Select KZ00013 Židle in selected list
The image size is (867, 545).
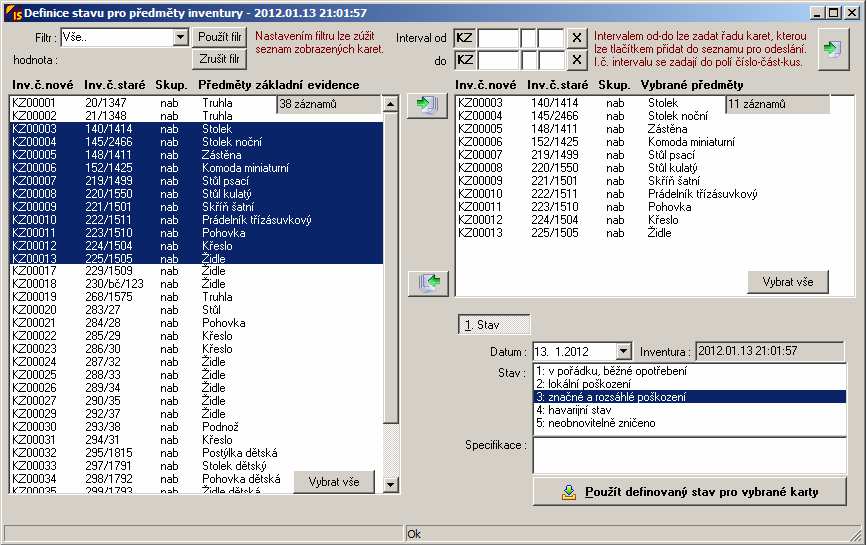[654, 233]
